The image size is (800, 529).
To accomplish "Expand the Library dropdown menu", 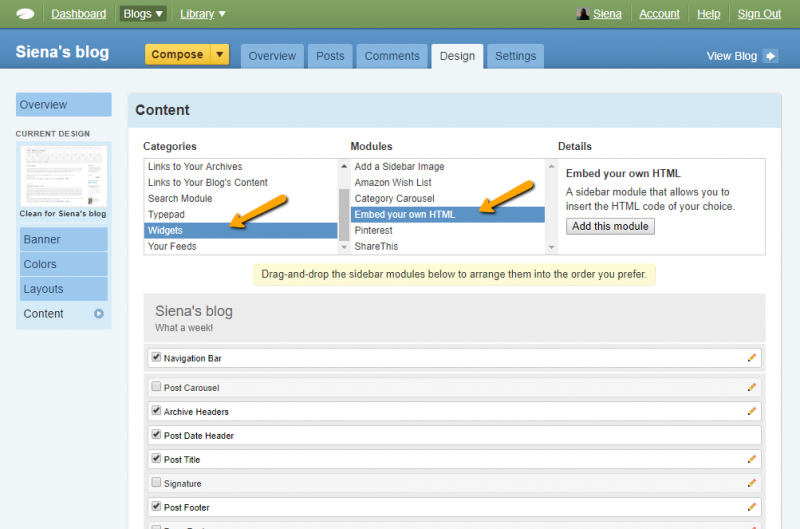I will pyautogui.click(x=203, y=14).
